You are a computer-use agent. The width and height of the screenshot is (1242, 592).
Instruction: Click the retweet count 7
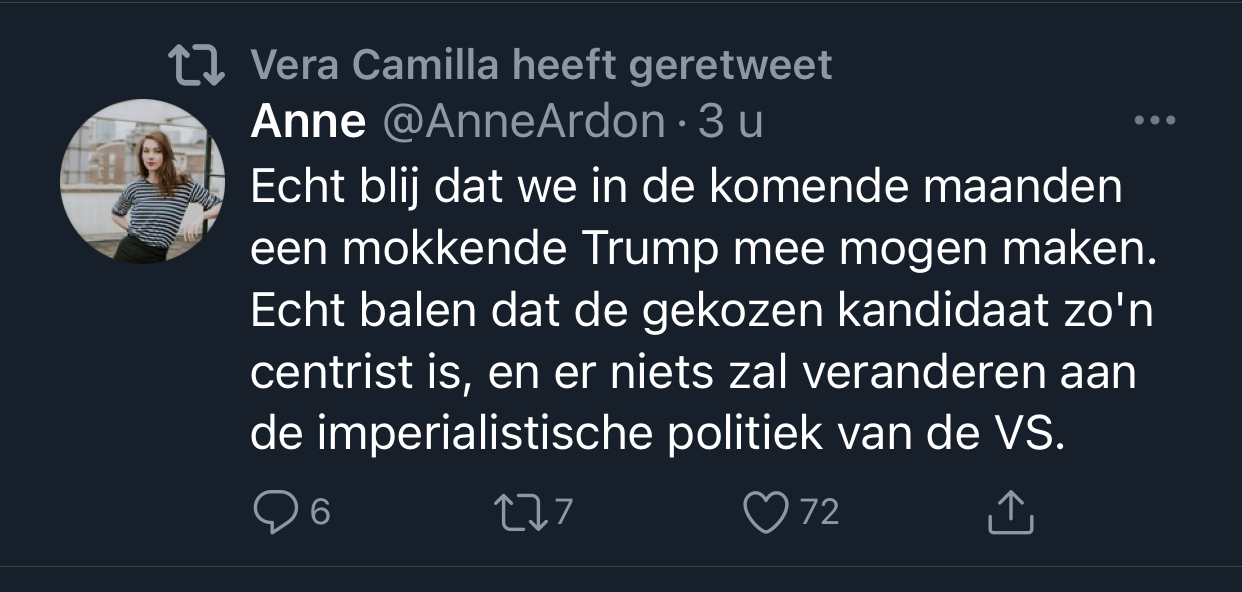564,513
